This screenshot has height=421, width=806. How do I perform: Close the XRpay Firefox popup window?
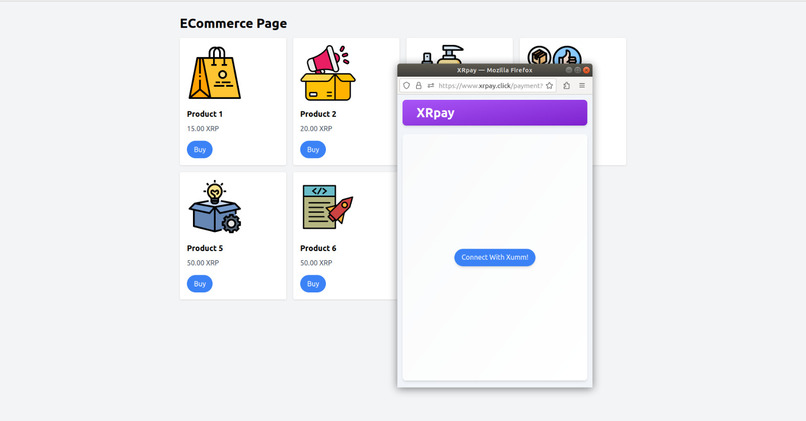point(586,70)
